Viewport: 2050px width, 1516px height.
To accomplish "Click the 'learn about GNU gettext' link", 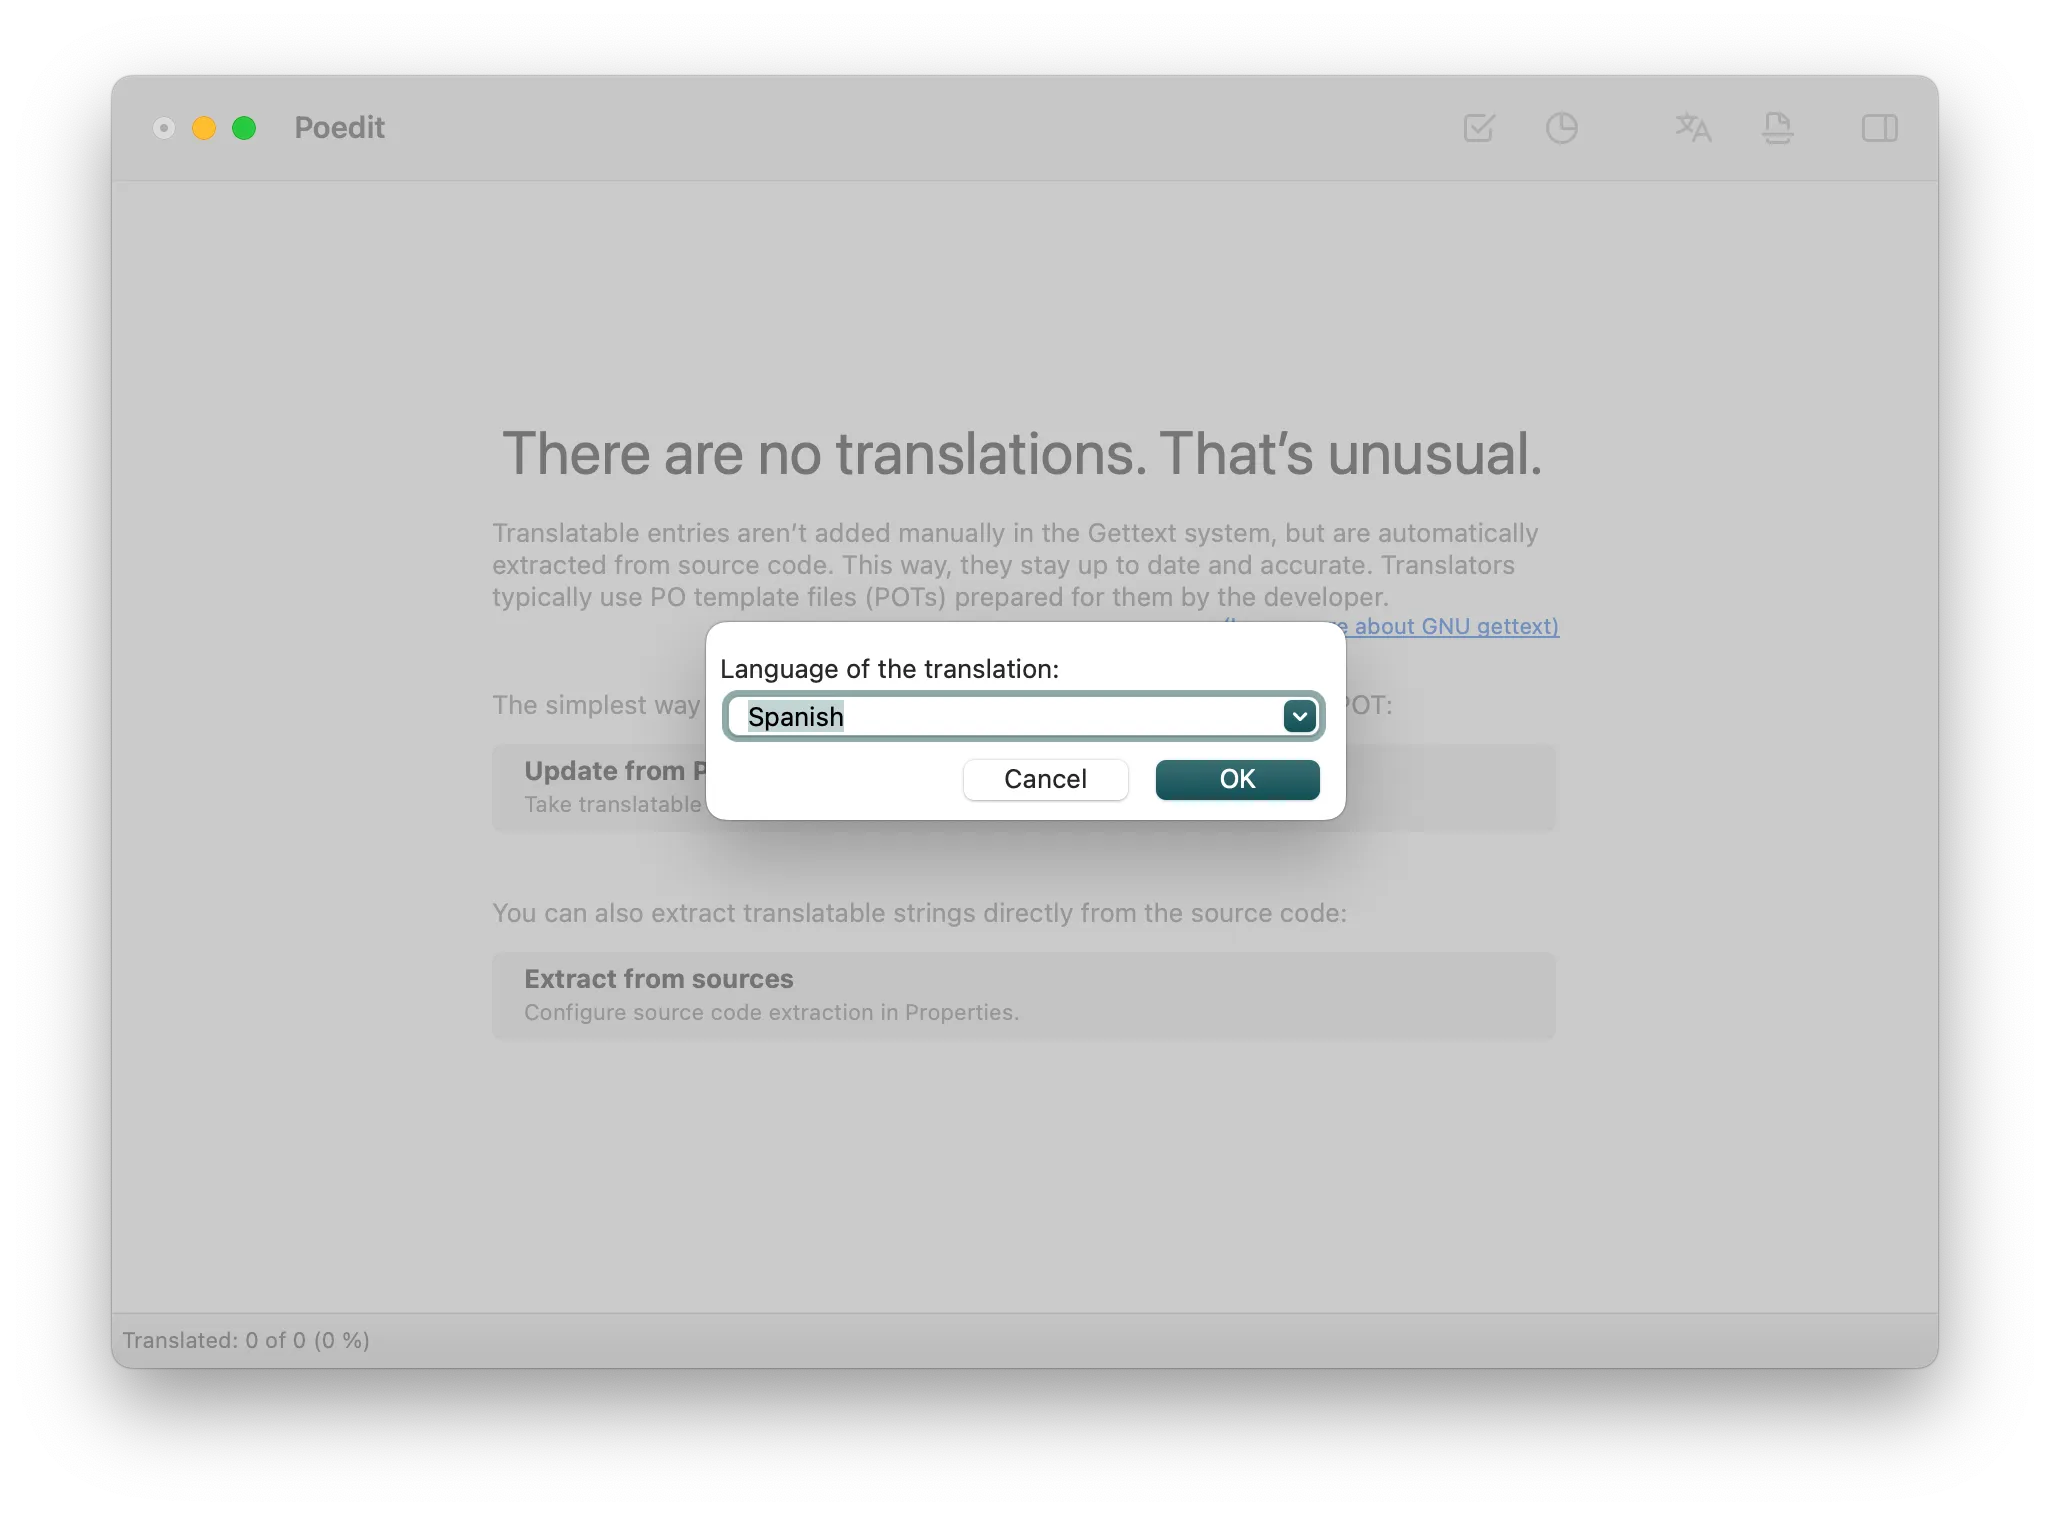I will pos(1440,626).
